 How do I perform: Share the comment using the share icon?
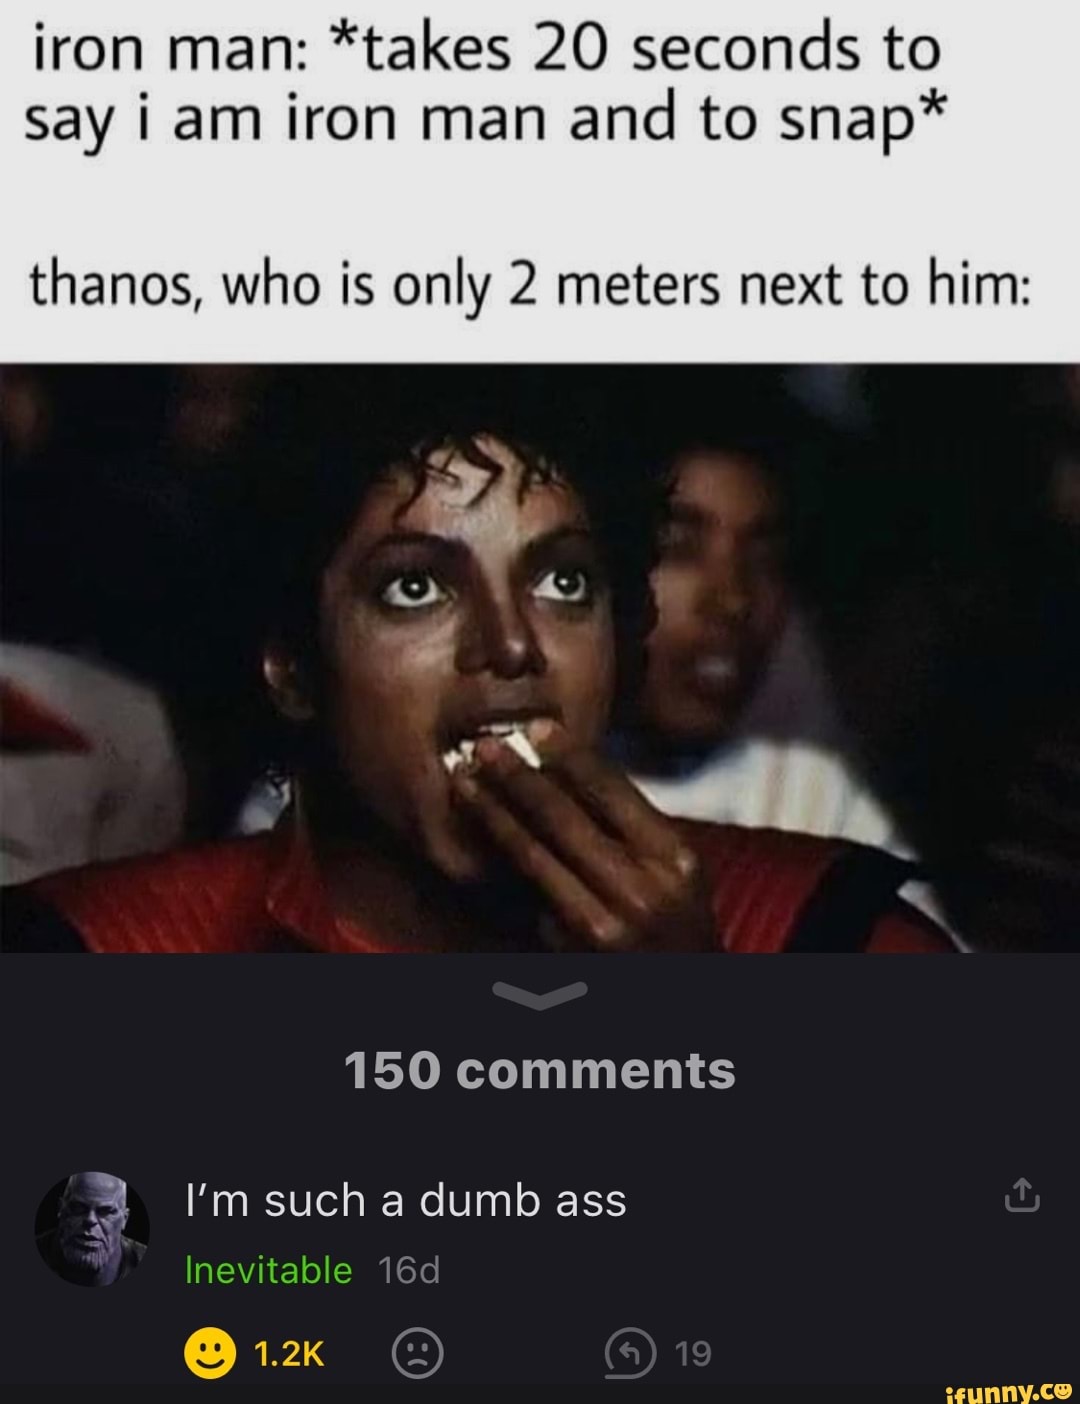tap(1021, 1195)
